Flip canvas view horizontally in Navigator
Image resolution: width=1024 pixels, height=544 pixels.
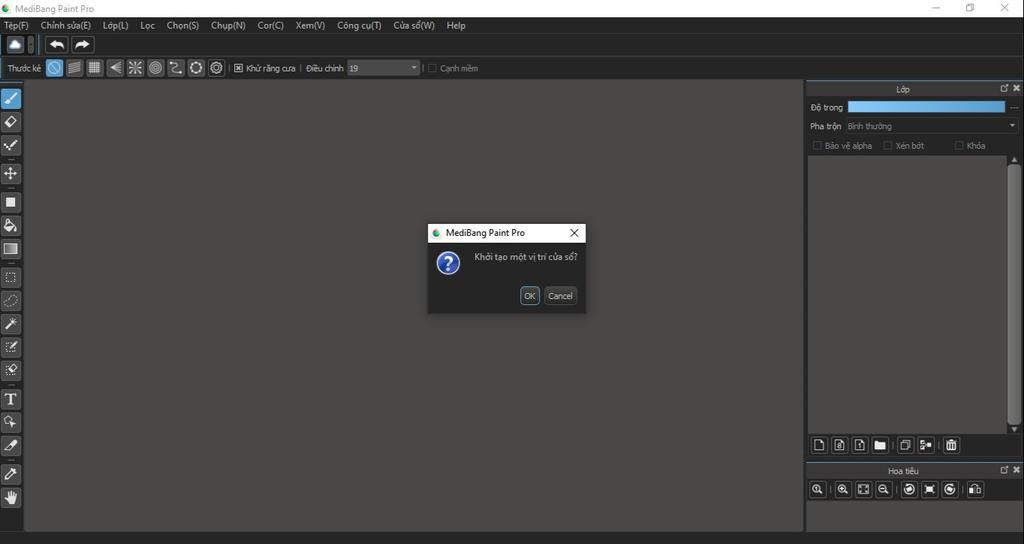point(975,489)
